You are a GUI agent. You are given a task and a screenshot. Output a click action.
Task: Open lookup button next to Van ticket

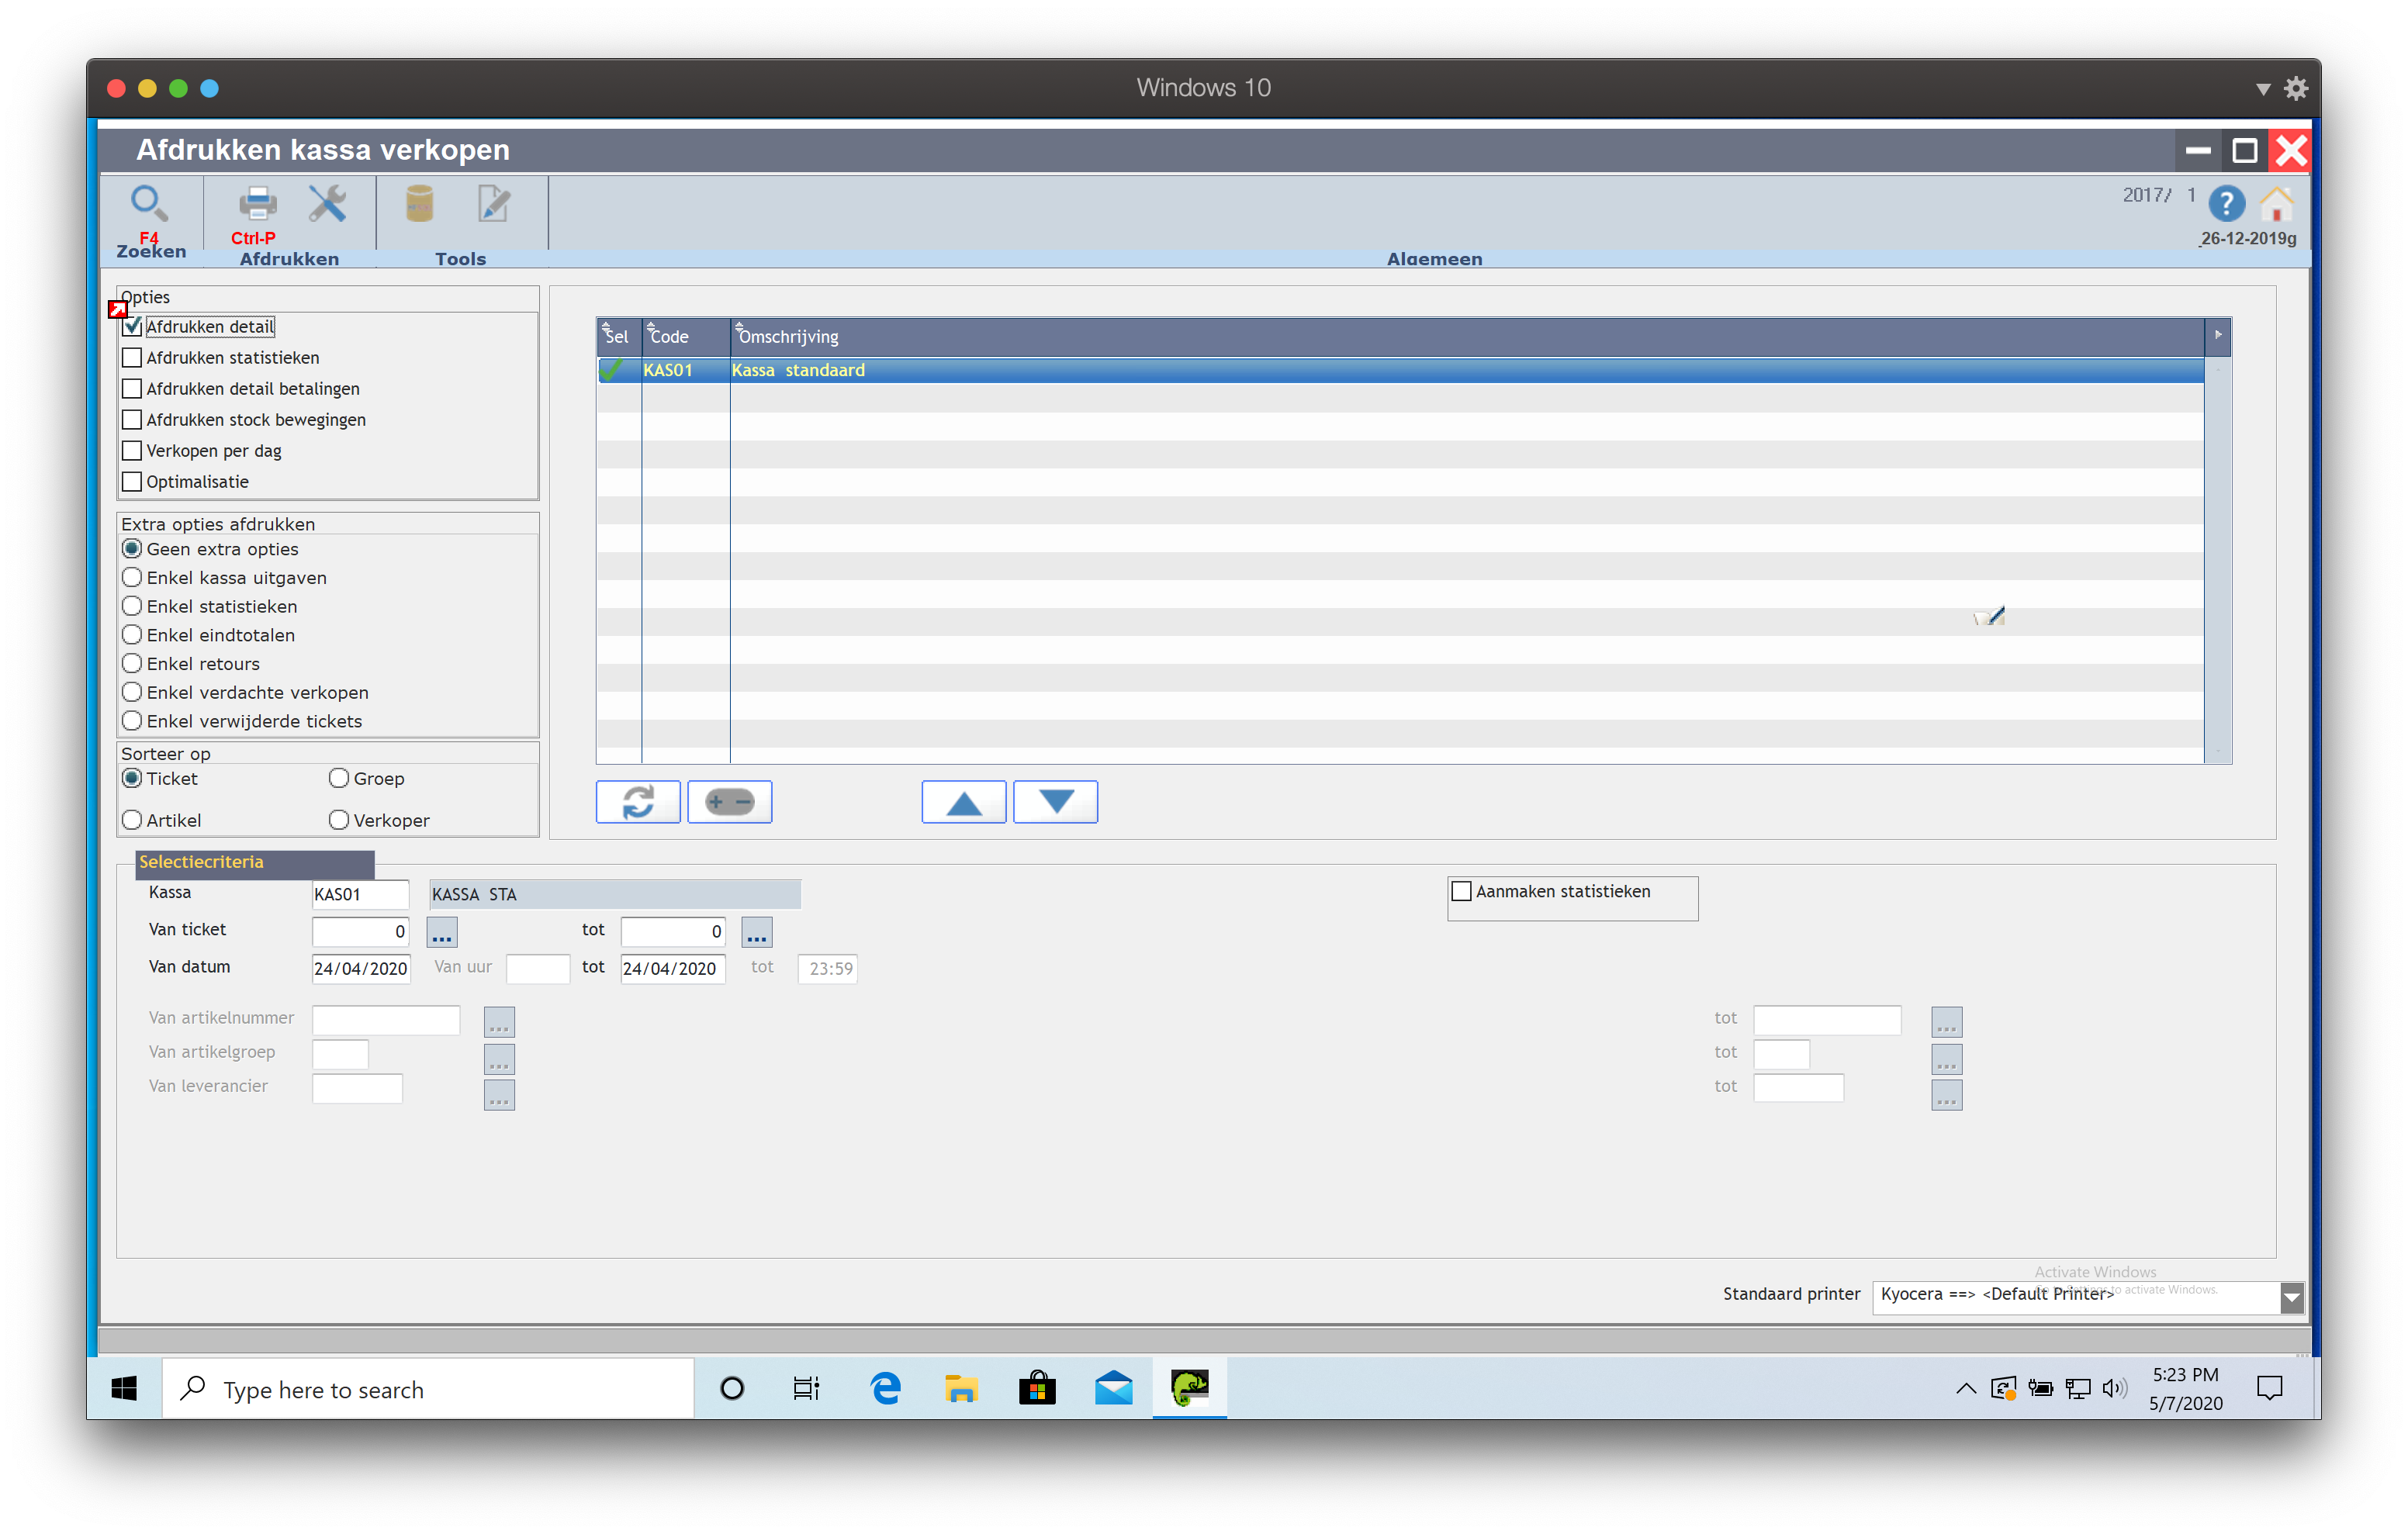(x=441, y=932)
